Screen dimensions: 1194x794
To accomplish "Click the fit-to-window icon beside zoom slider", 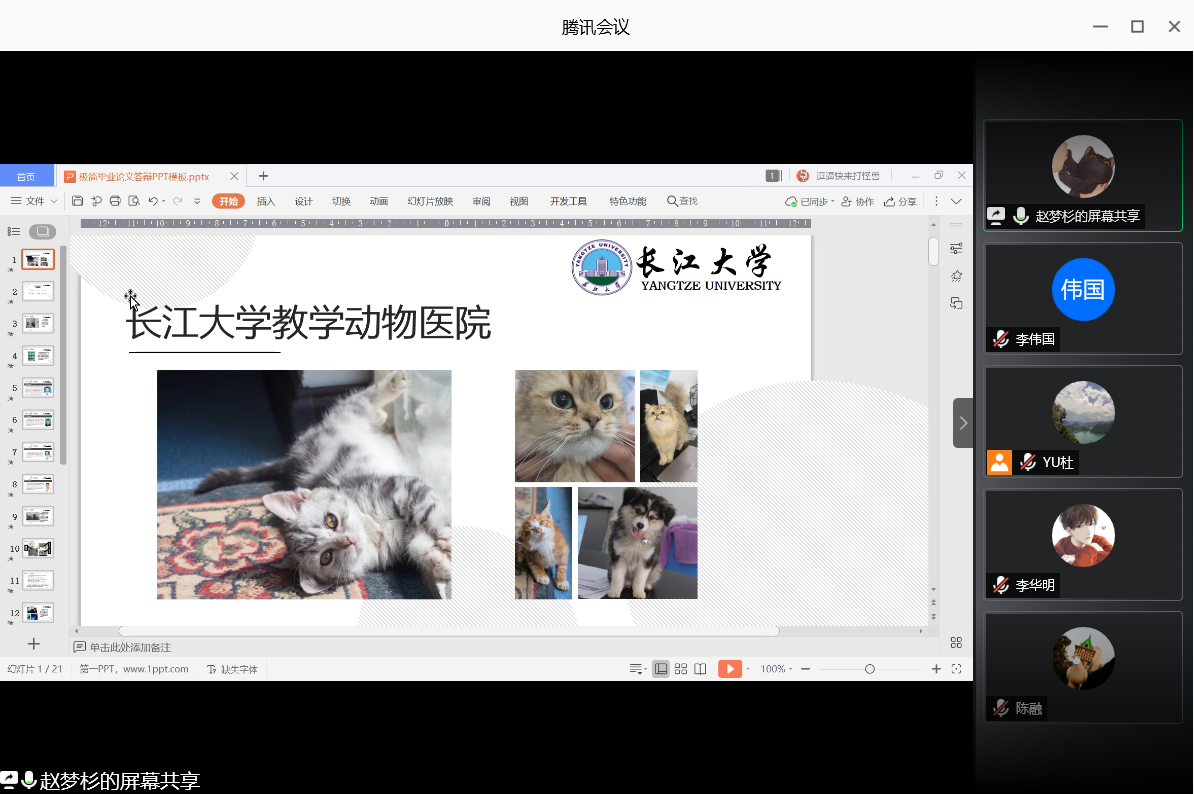I will tap(957, 669).
